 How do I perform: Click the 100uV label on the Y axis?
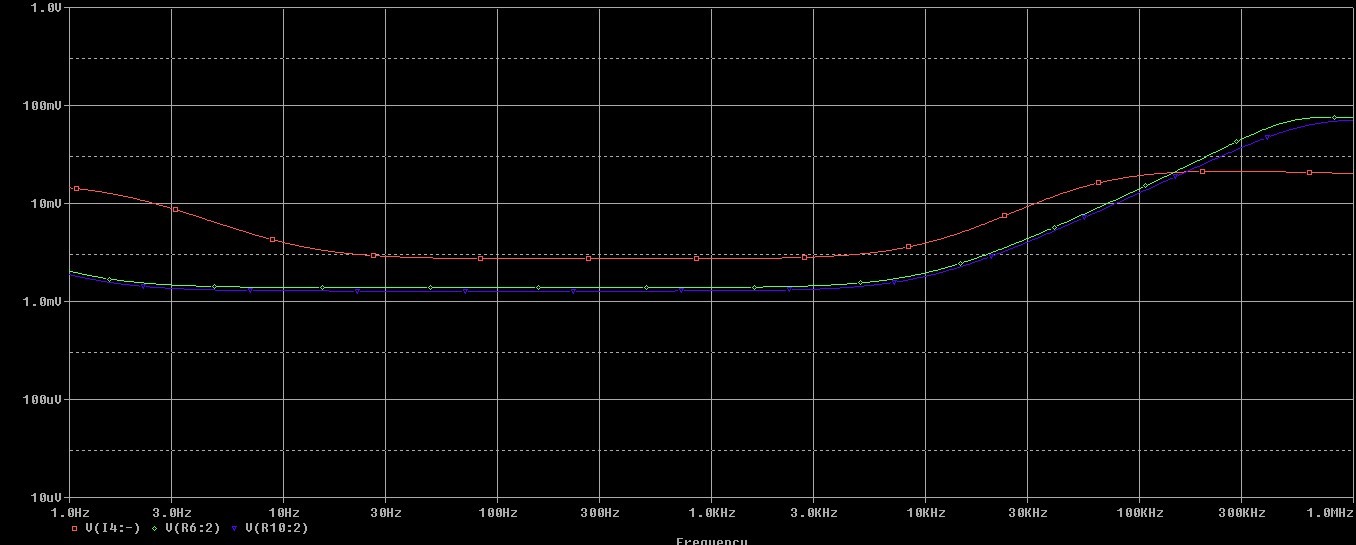click(43, 399)
